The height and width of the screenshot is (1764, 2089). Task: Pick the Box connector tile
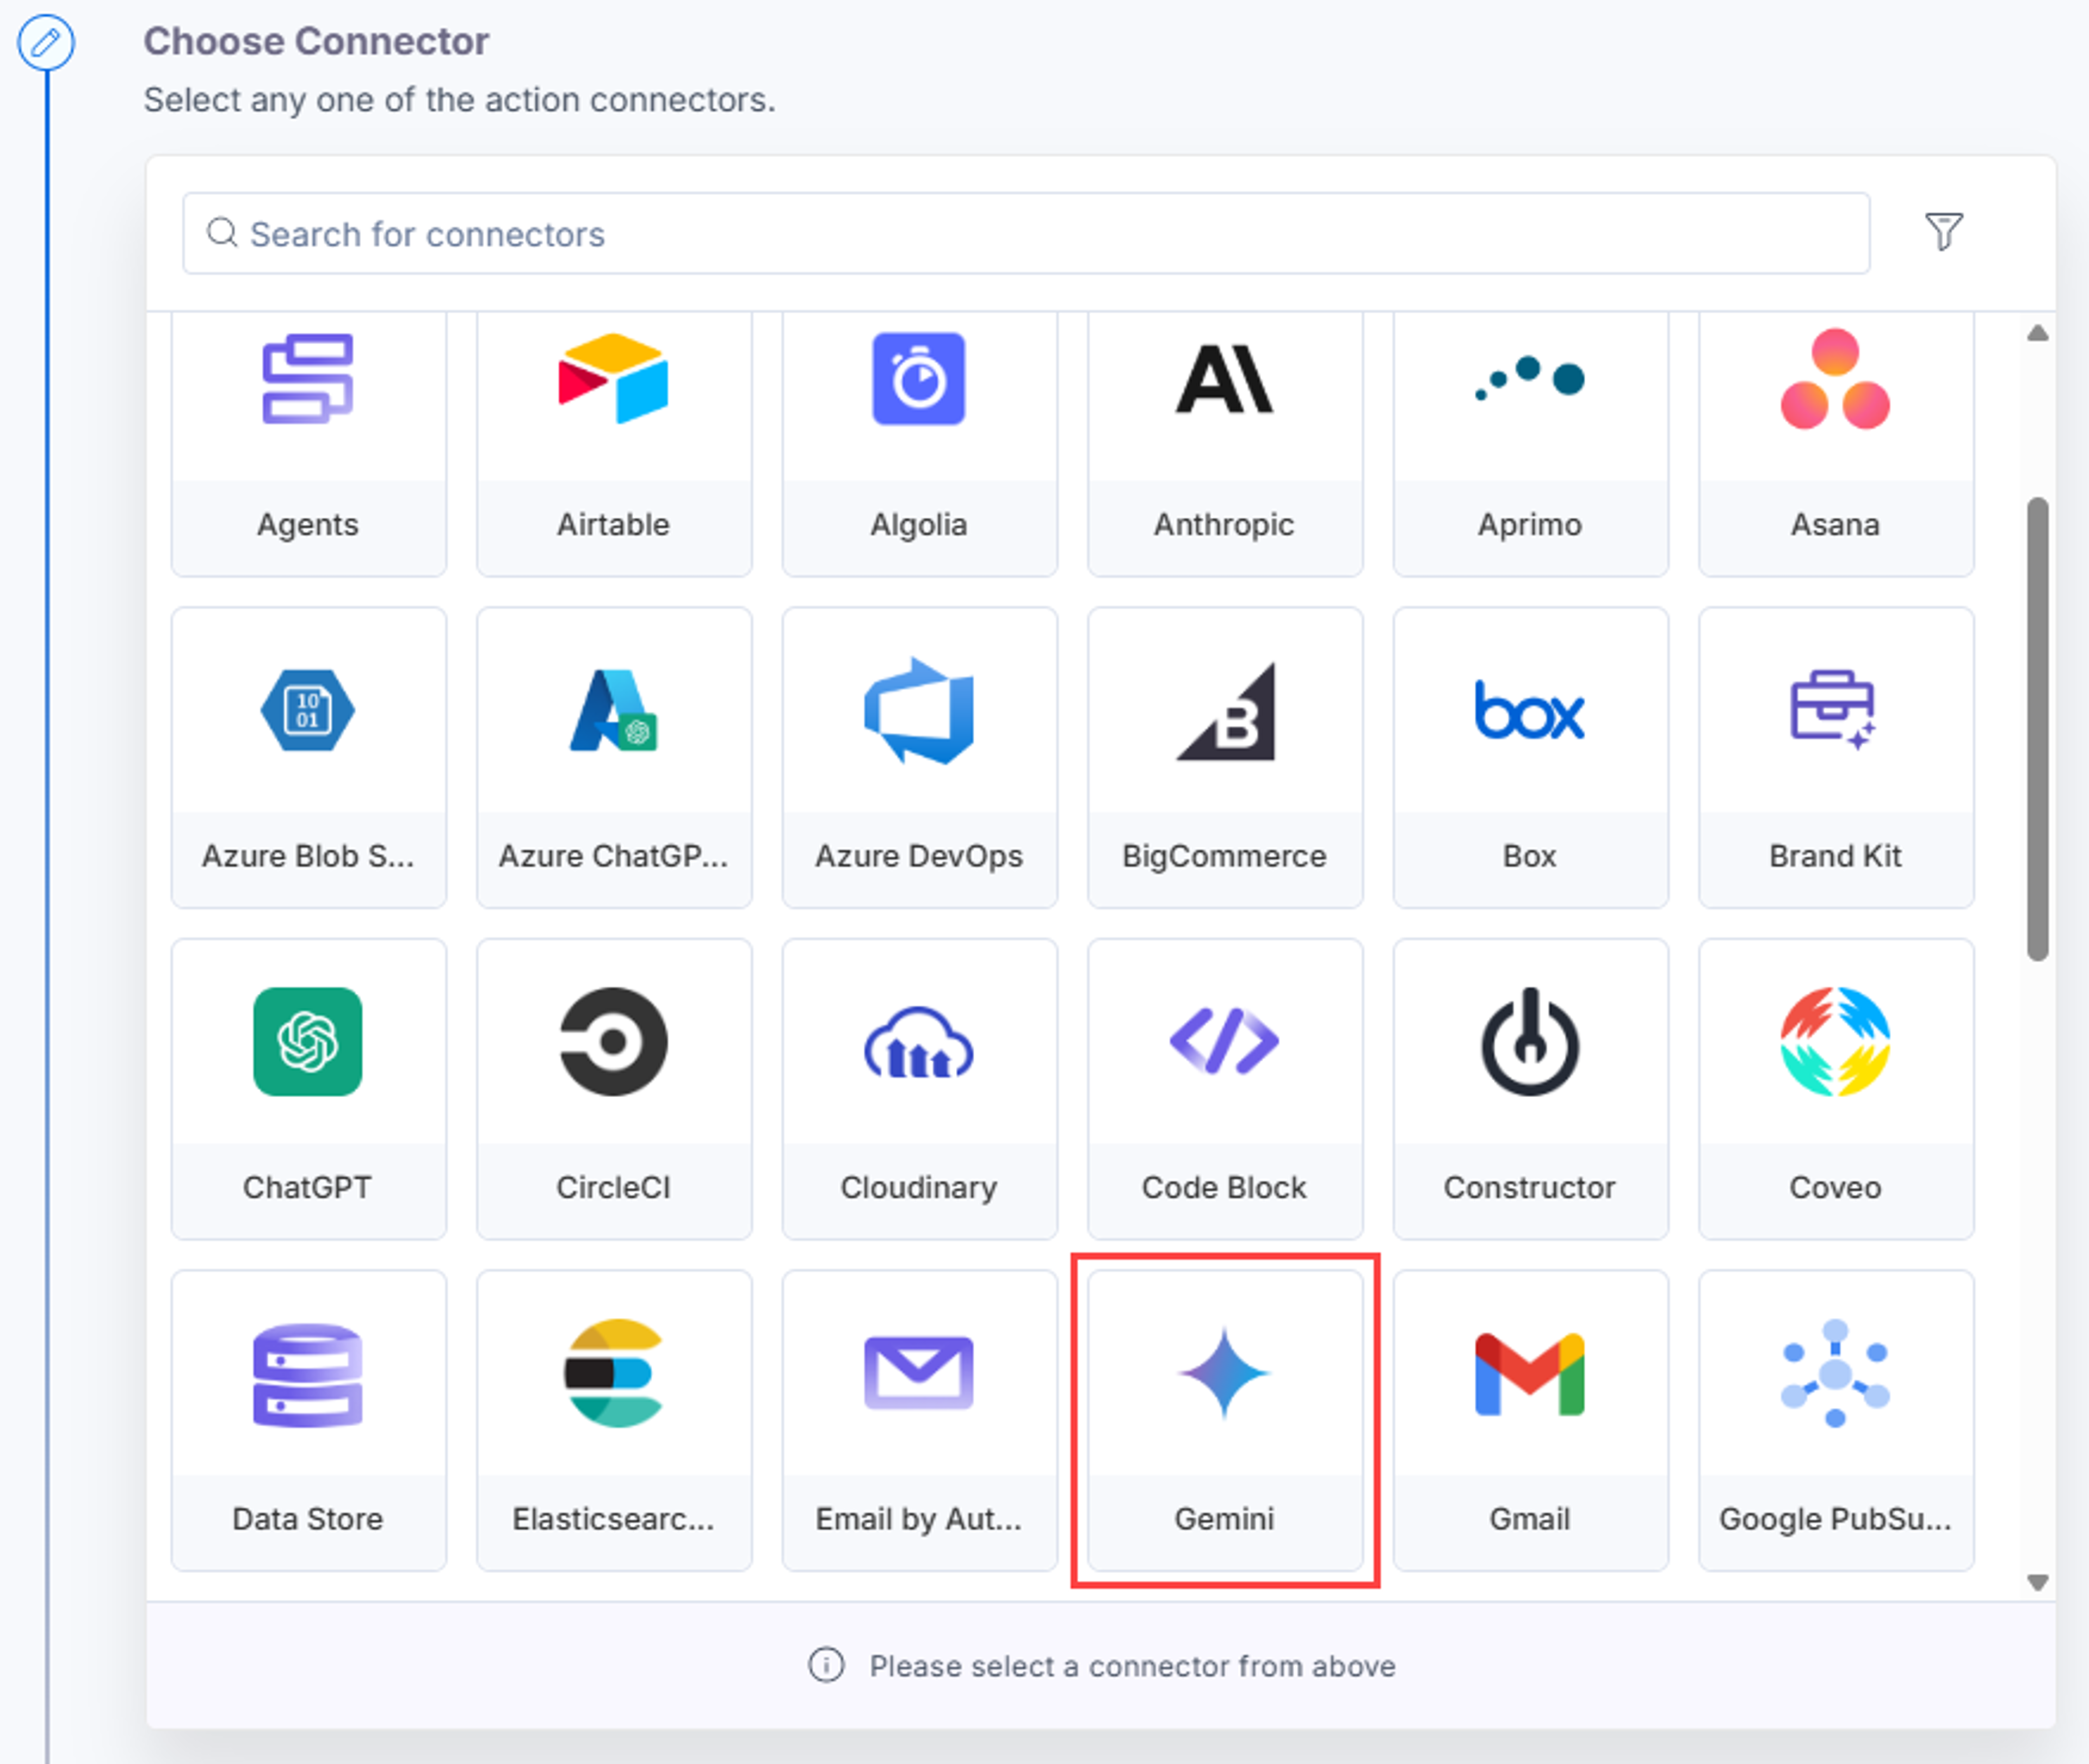coord(1530,758)
